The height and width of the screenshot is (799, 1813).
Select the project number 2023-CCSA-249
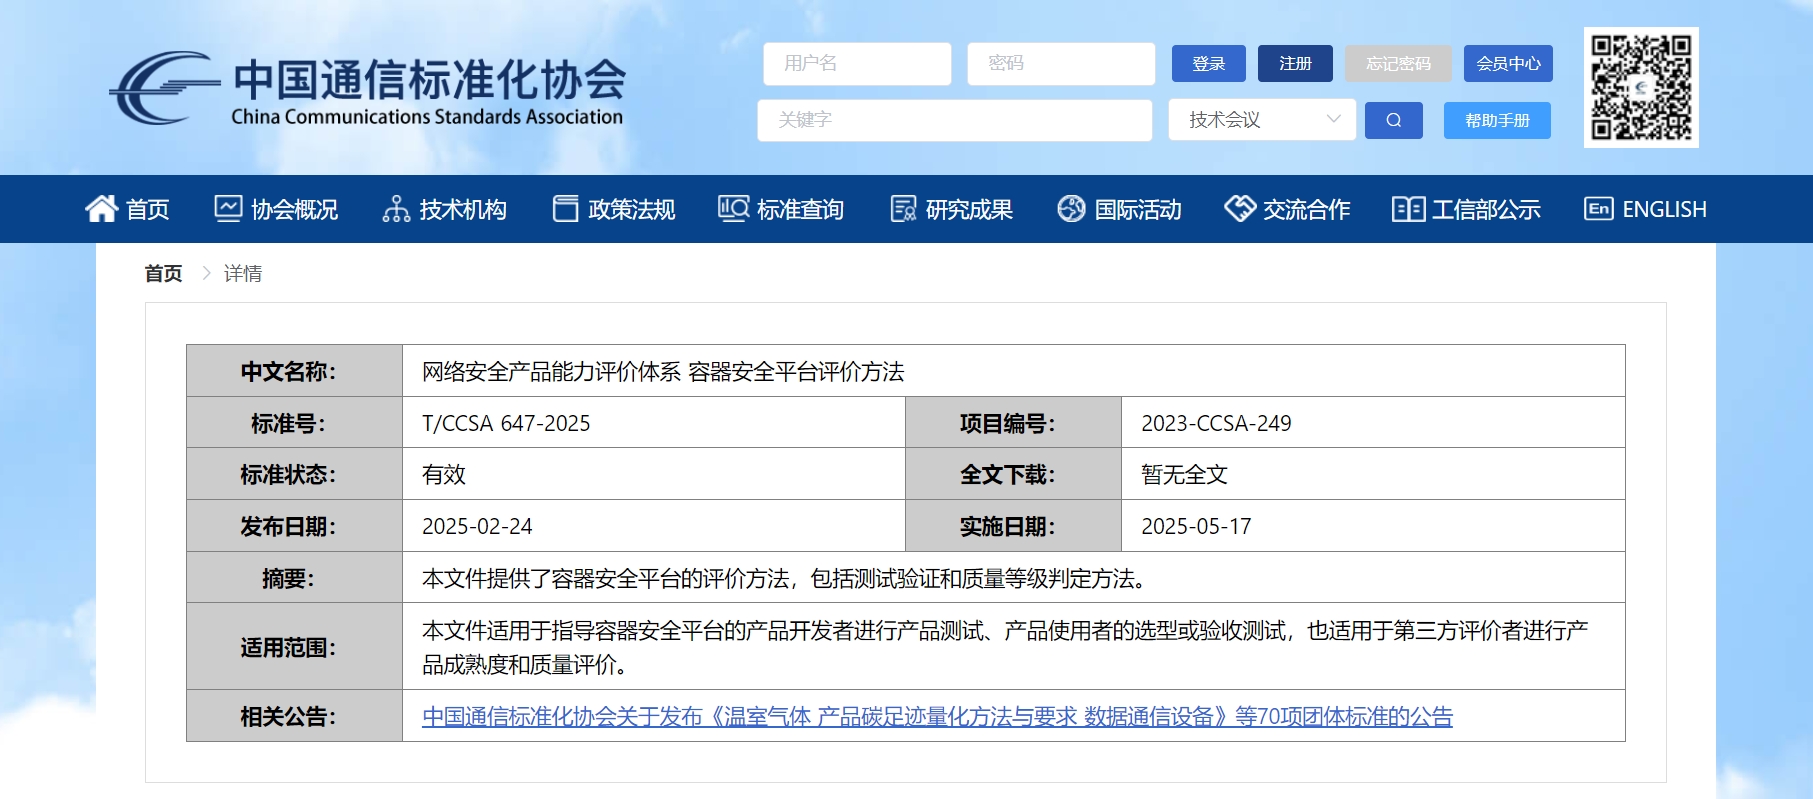pyautogui.click(x=1216, y=423)
